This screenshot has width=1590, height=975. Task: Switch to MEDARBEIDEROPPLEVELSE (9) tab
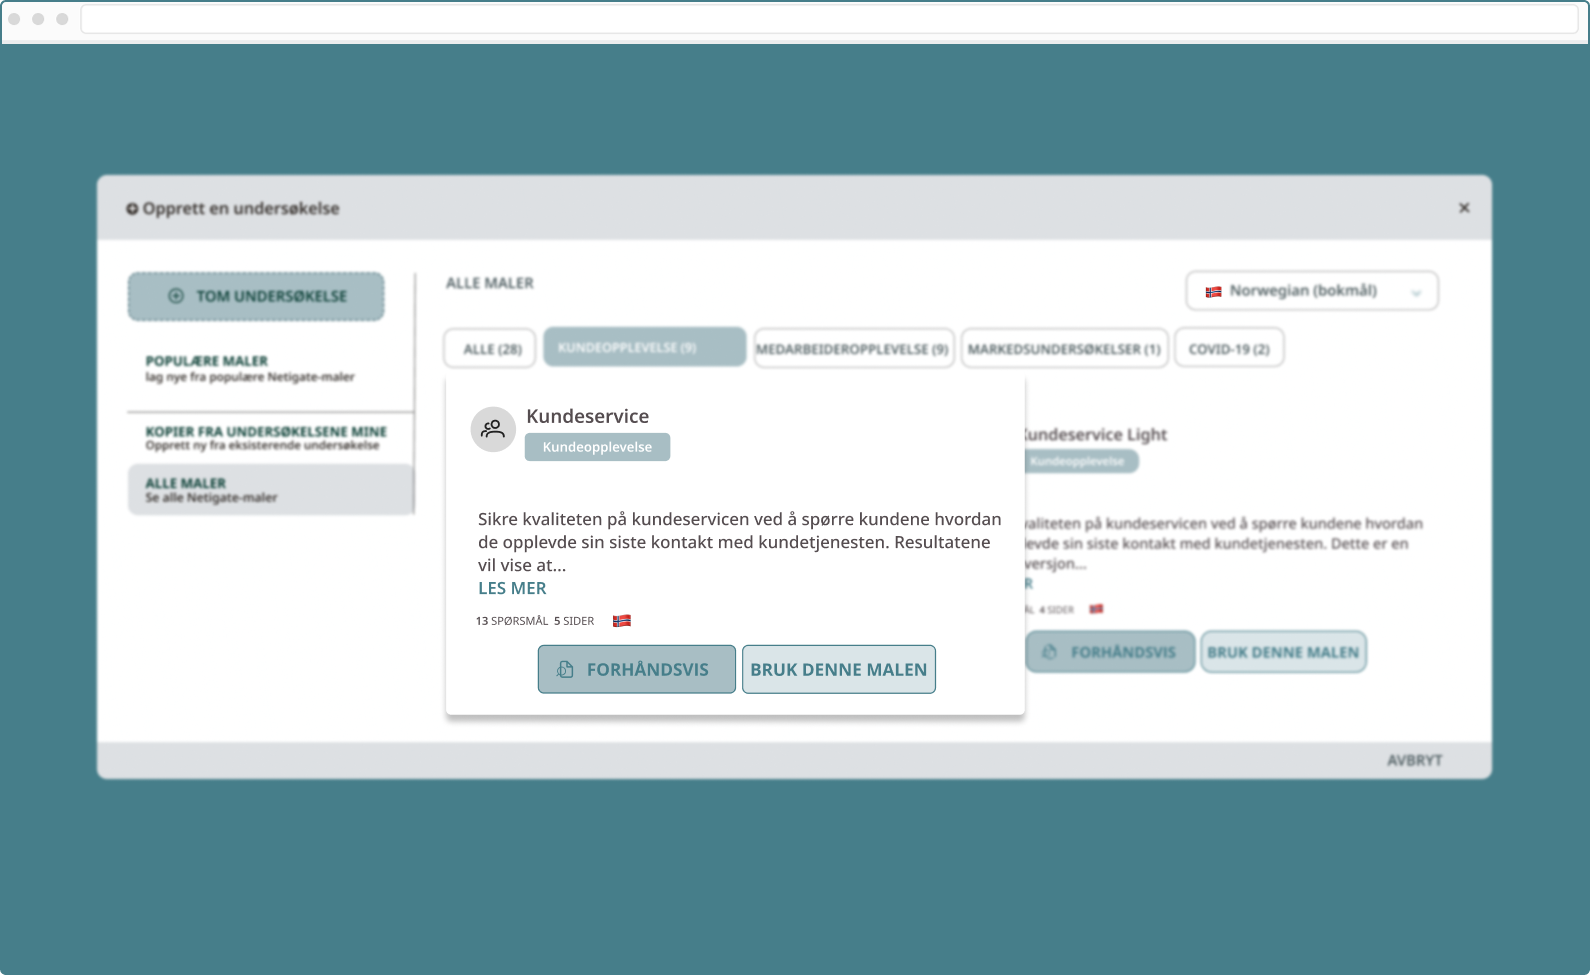(853, 349)
